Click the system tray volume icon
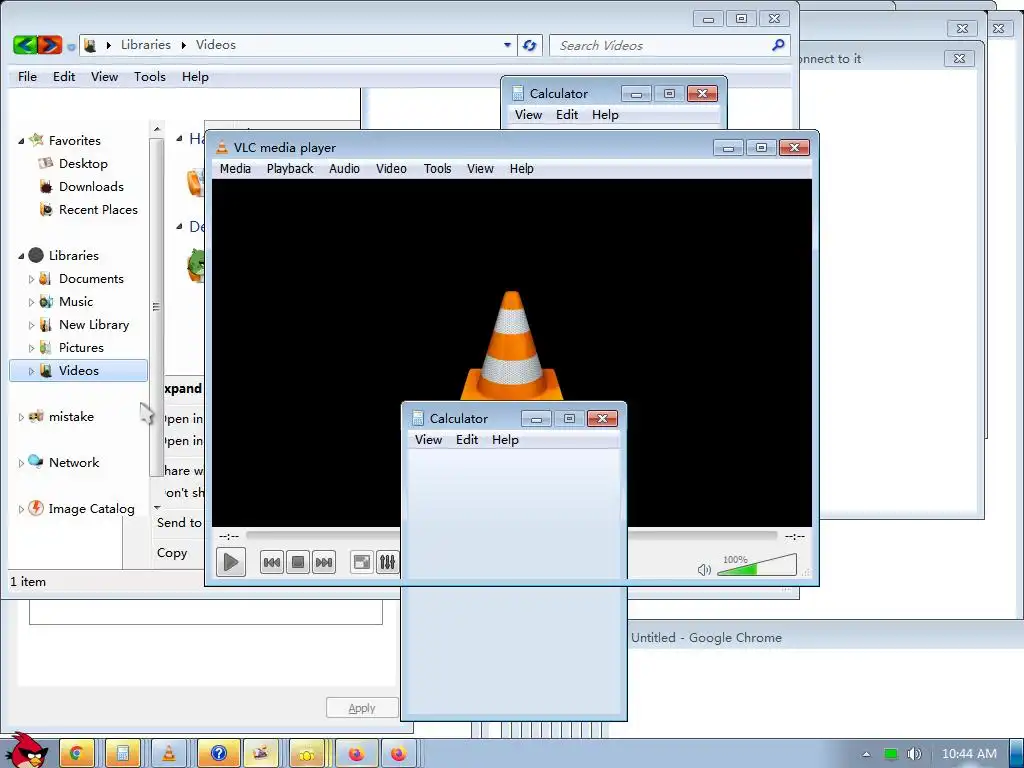The image size is (1024, 768). click(914, 754)
